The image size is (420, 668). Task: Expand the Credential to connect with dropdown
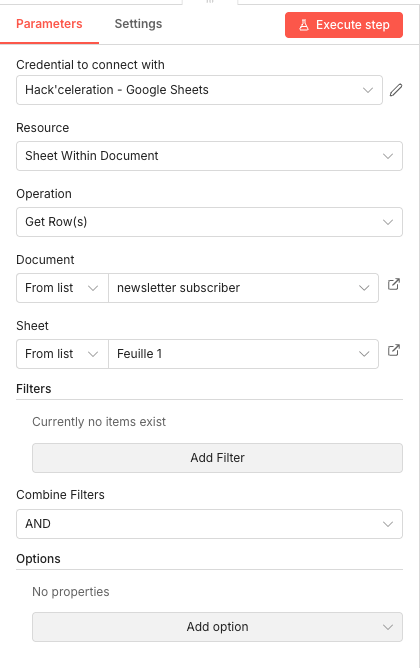click(368, 90)
